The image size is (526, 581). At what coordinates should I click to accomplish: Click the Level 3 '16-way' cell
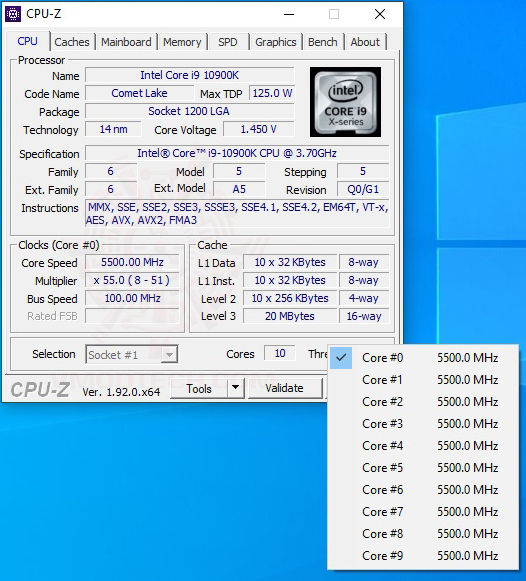(364, 316)
